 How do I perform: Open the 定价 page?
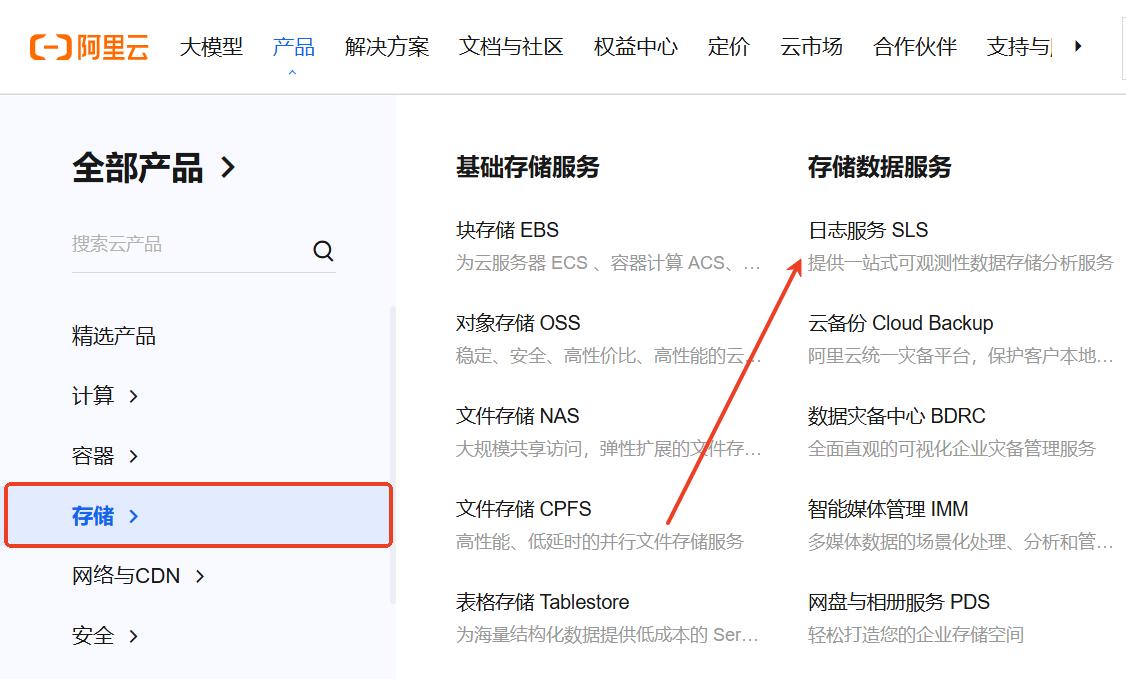(728, 46)
